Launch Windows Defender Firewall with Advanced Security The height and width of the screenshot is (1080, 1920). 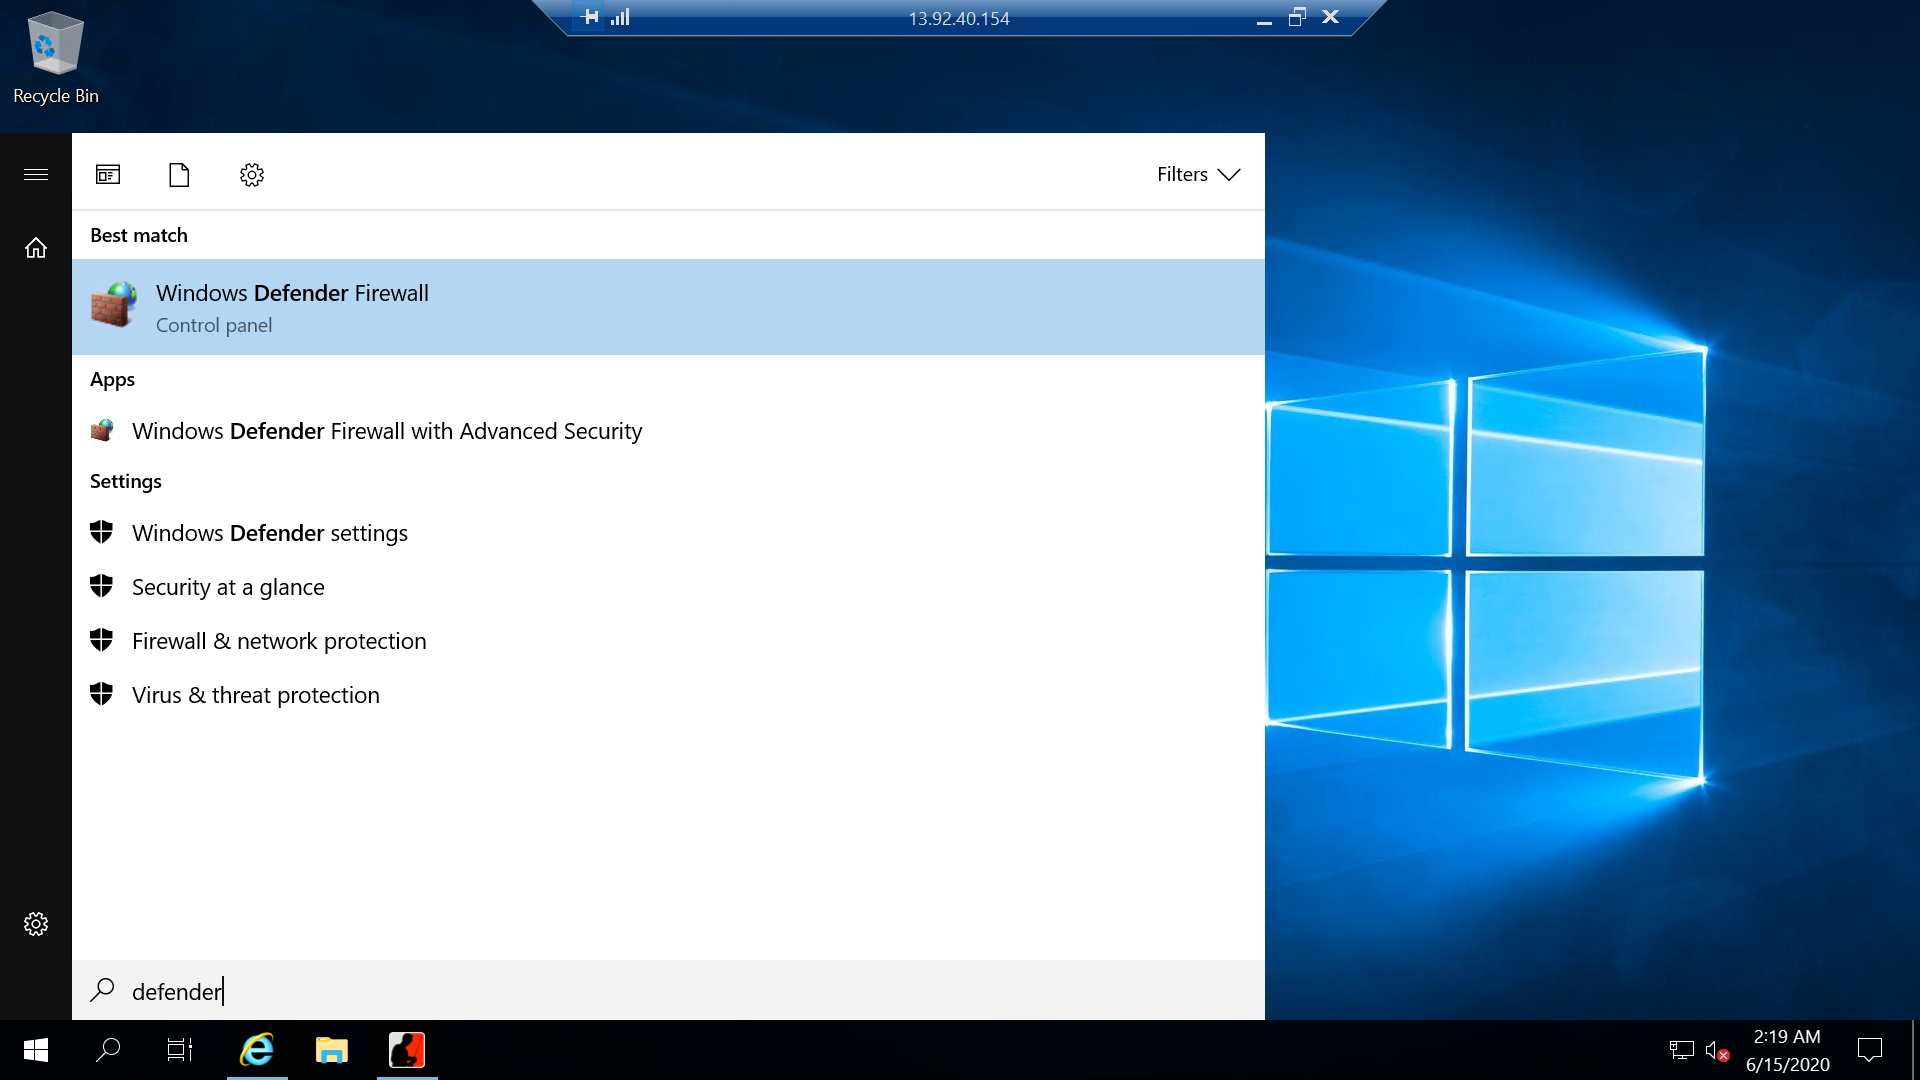668,431
